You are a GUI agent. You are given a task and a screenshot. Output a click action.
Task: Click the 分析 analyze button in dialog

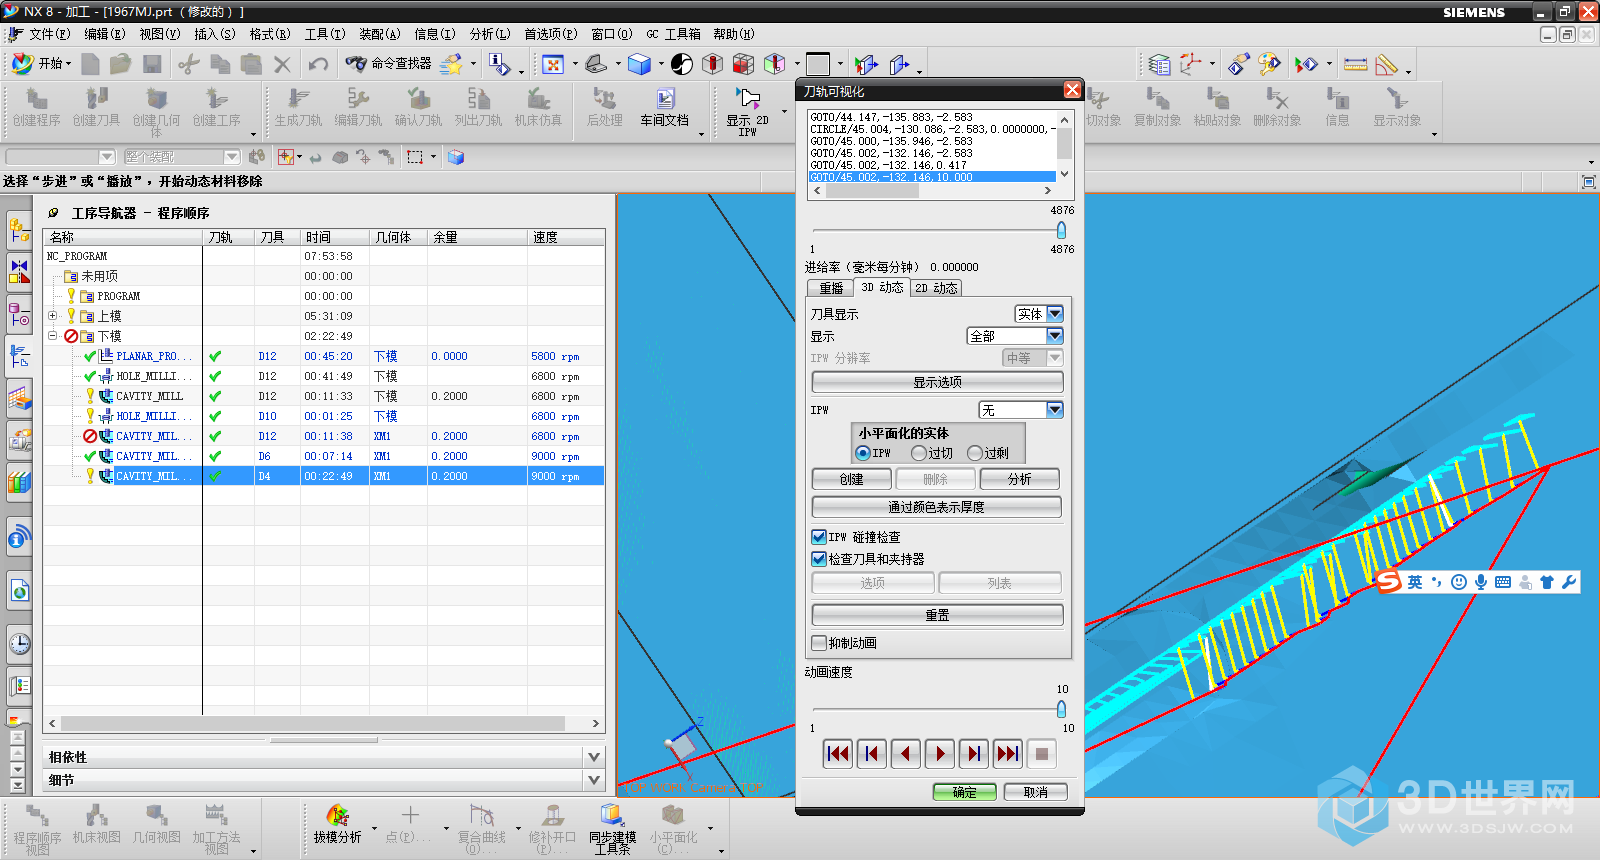[1019, 479]
